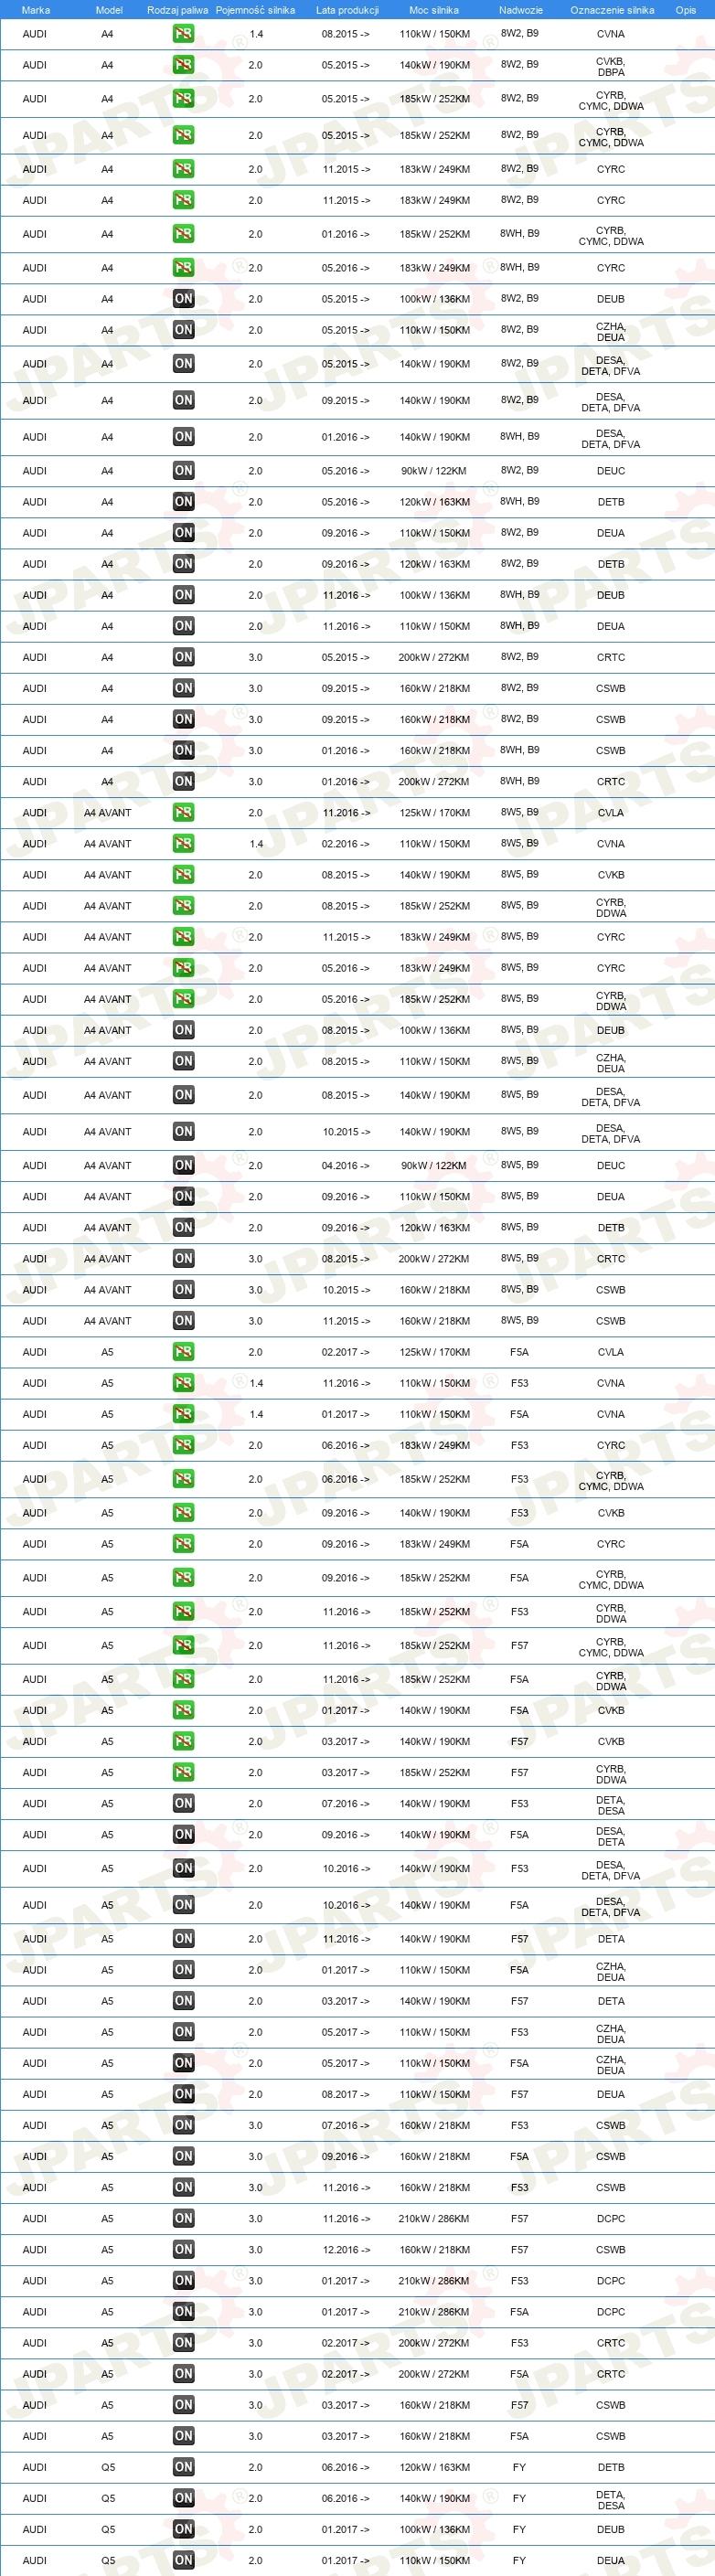Image resolution: width=715 pixels, height=2576 pixels.
Task: Select 'DEUC' in the A4 8W2 row
Action: (x=611, y=471)
